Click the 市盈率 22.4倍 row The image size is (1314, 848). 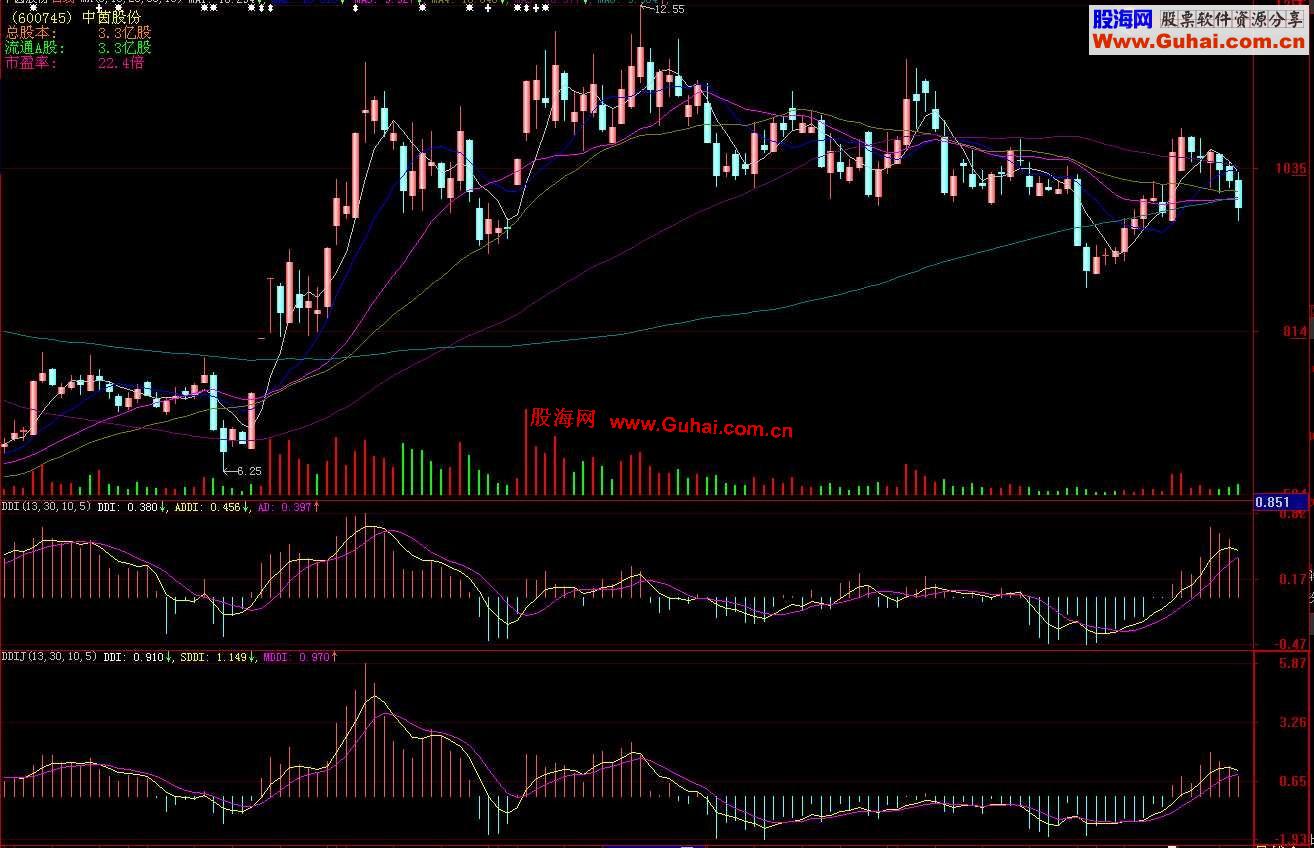[x=74, y=62]
